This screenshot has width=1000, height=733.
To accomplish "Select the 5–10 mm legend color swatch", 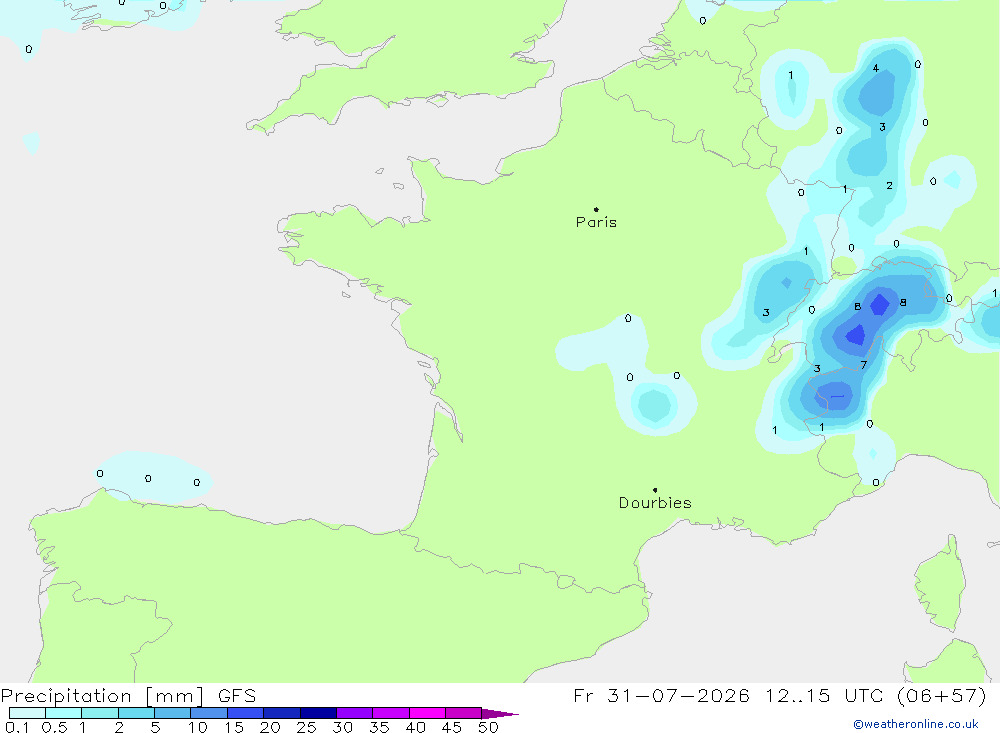I will click(x=173, y=713).
